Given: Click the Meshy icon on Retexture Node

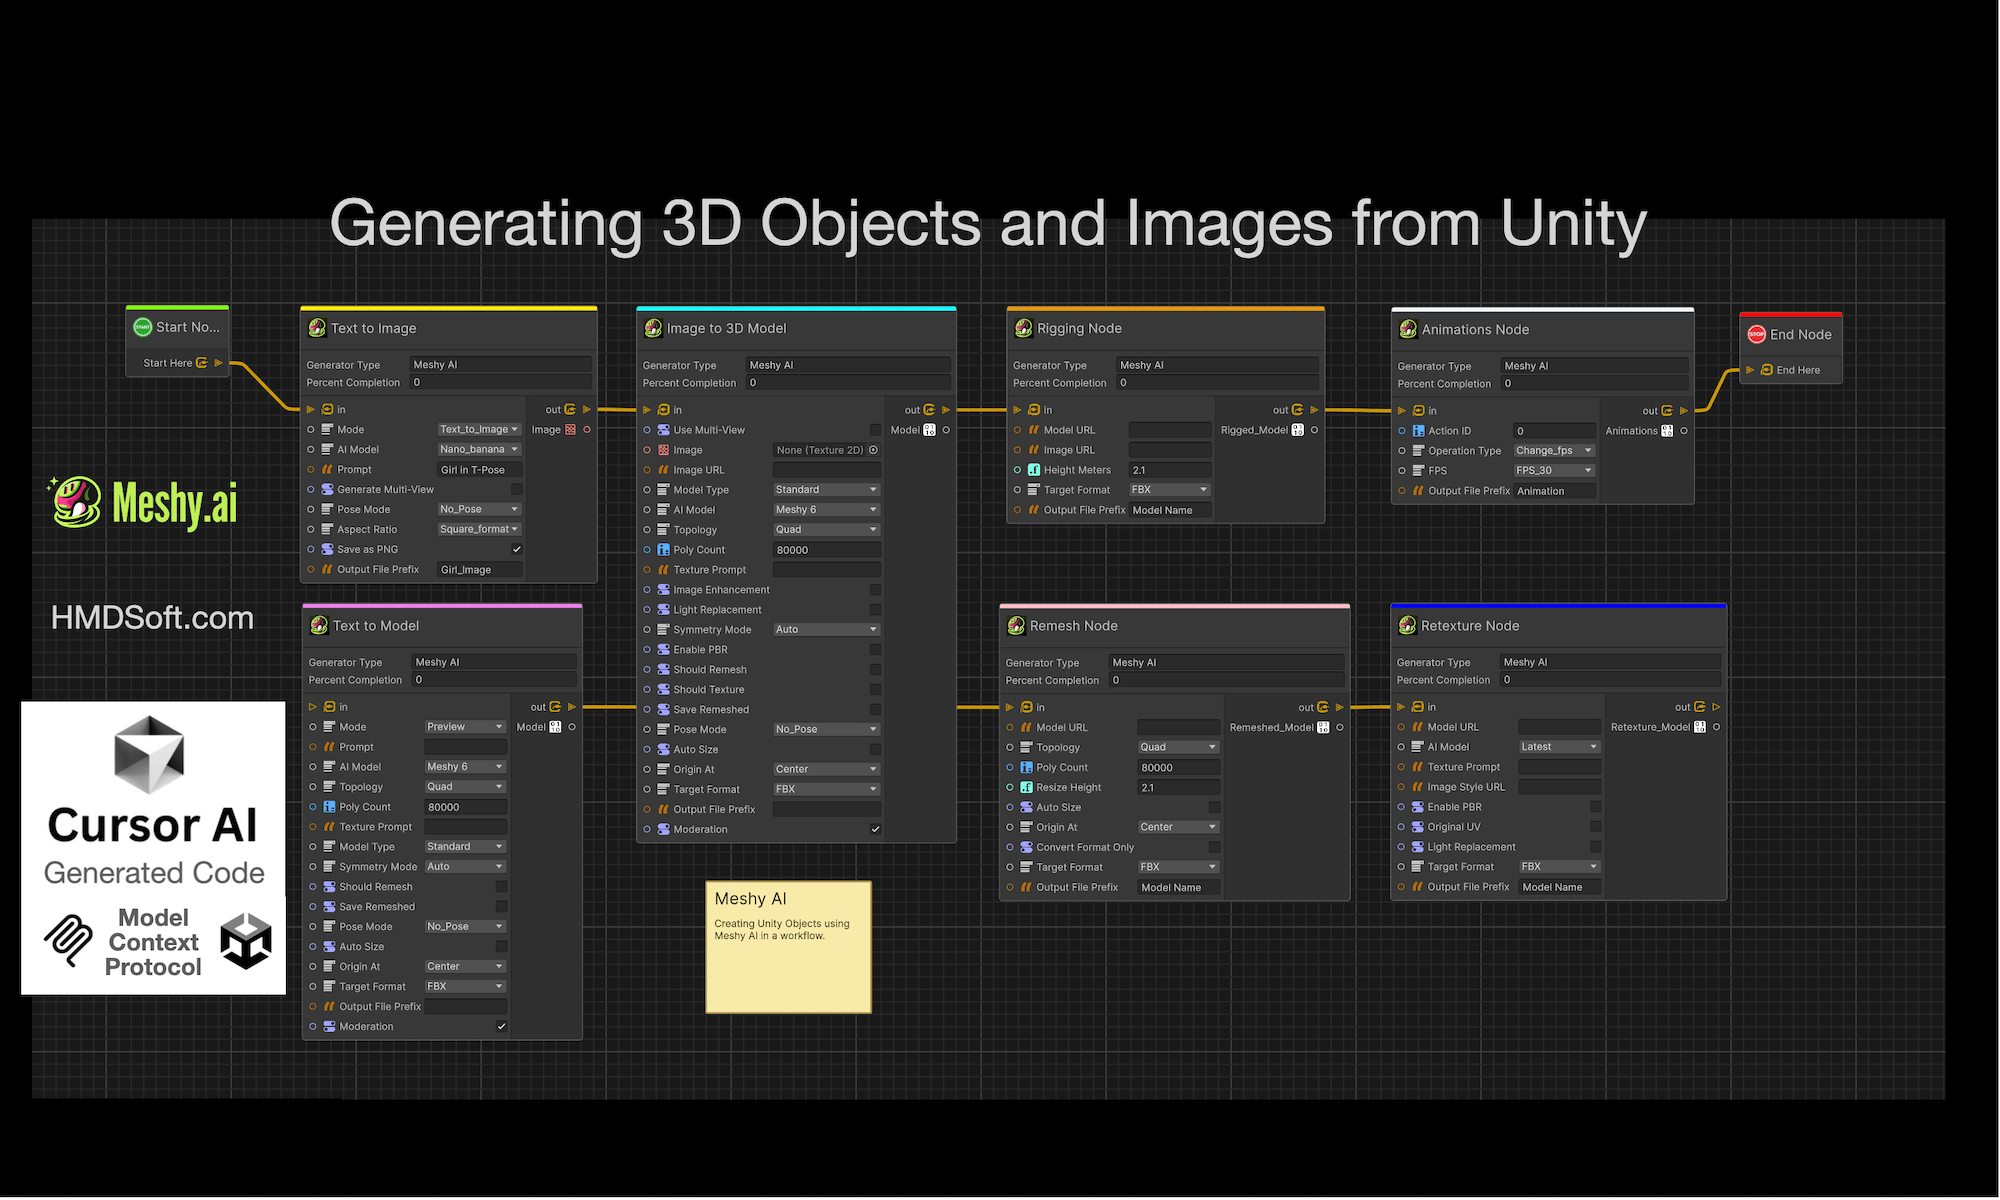Looking at the screenshot, I should point(1407,625).
